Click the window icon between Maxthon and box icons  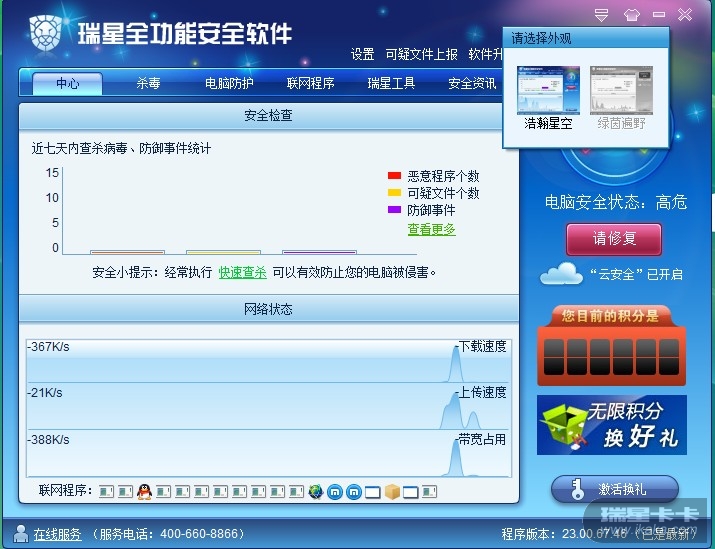click(373, 492)
